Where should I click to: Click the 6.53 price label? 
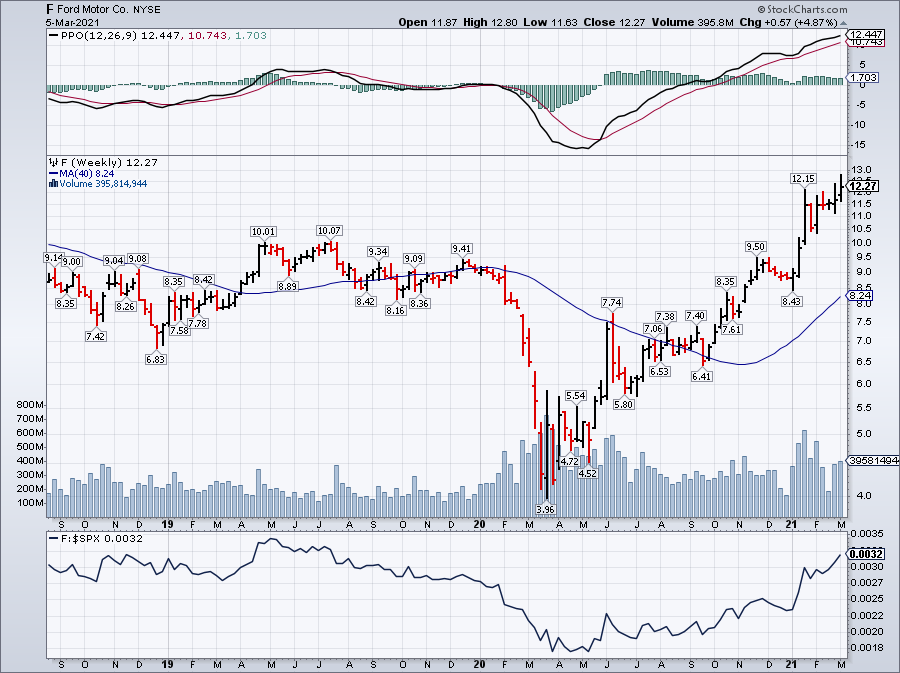(x=660, y=371)
